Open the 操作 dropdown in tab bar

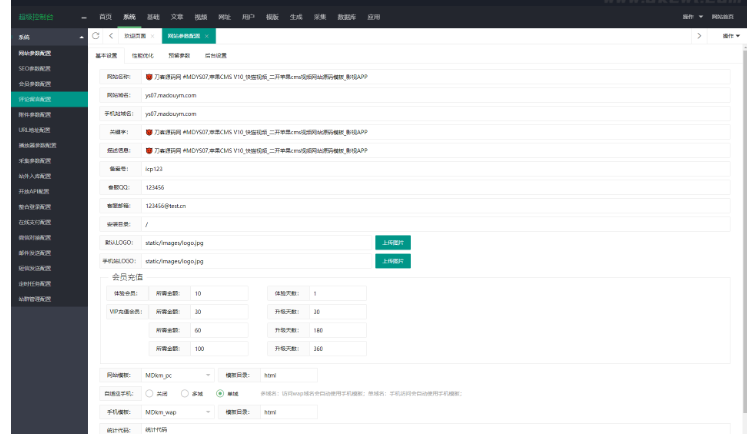tap(731, 36)
